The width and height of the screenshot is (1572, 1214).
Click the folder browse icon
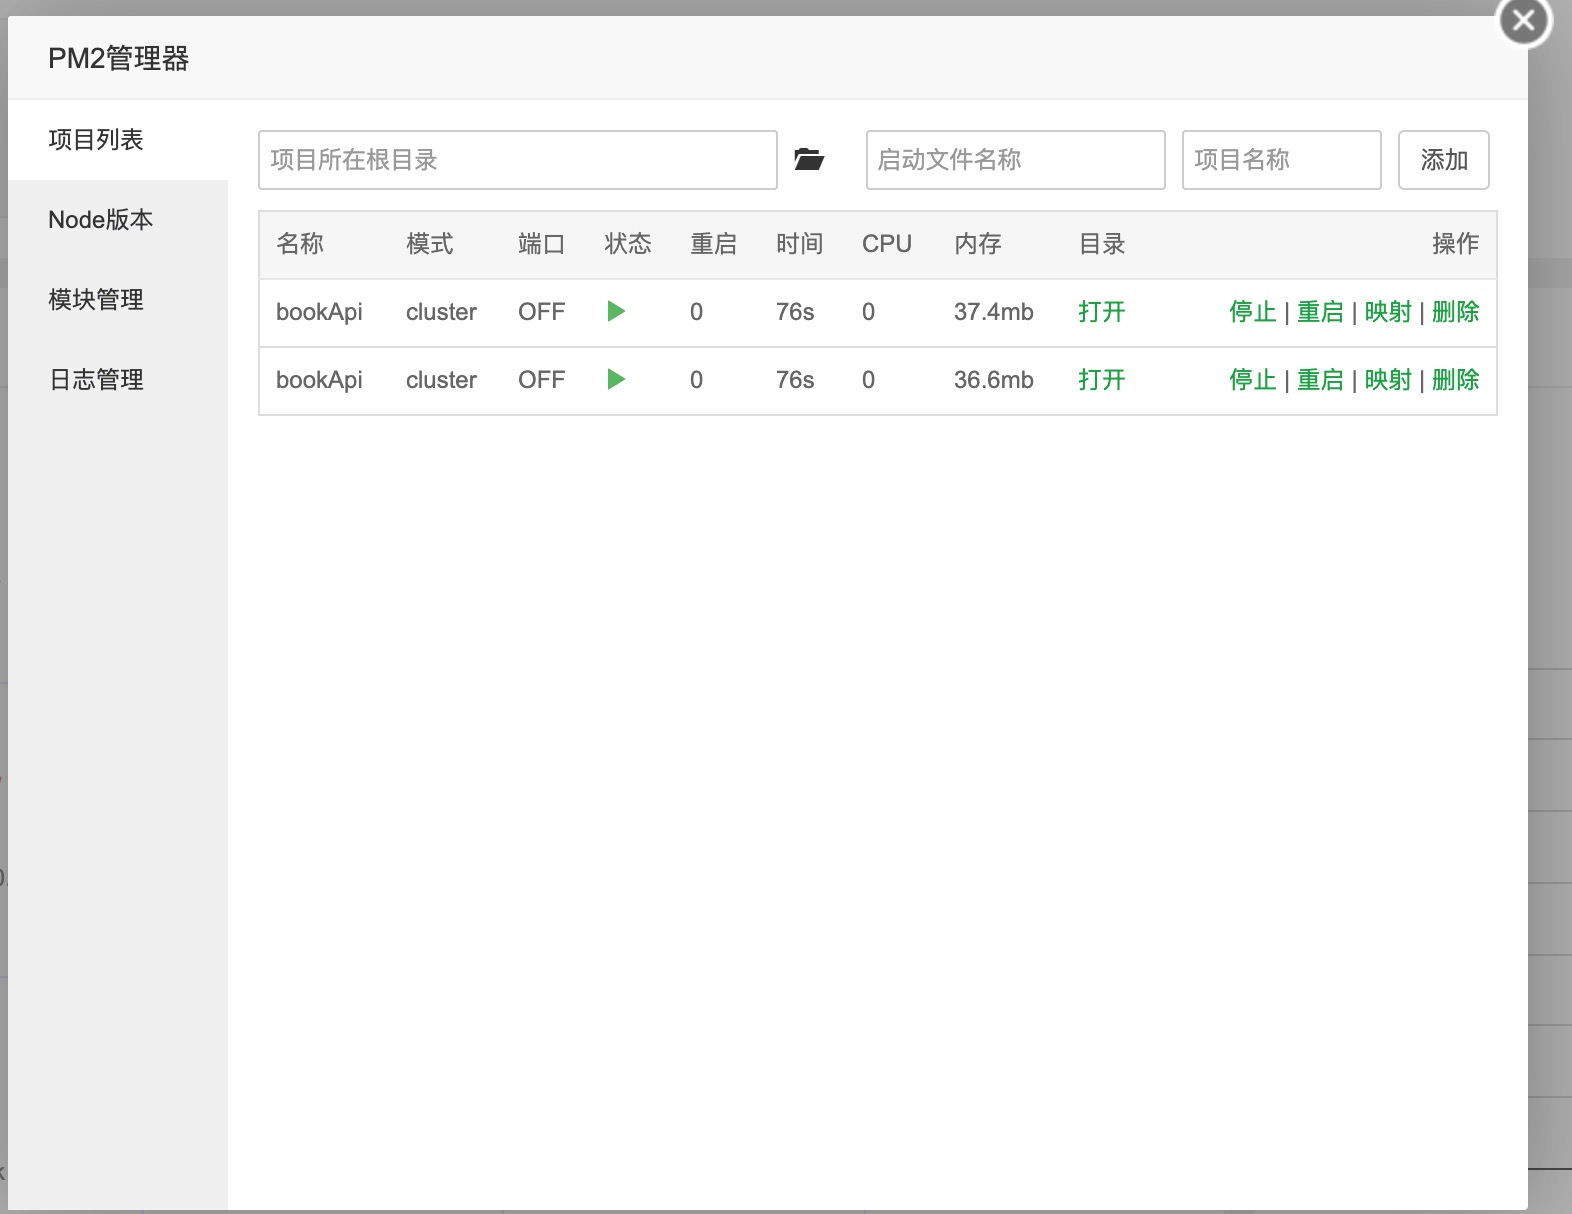coord(808,159)
